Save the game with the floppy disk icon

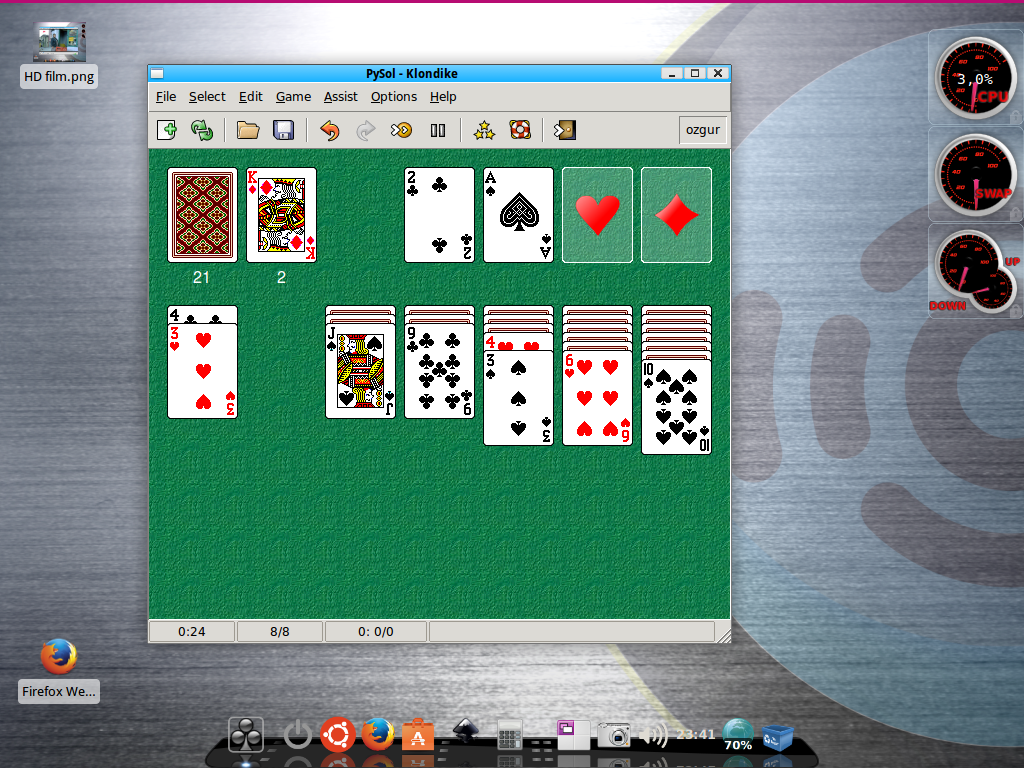click(283, 130)
